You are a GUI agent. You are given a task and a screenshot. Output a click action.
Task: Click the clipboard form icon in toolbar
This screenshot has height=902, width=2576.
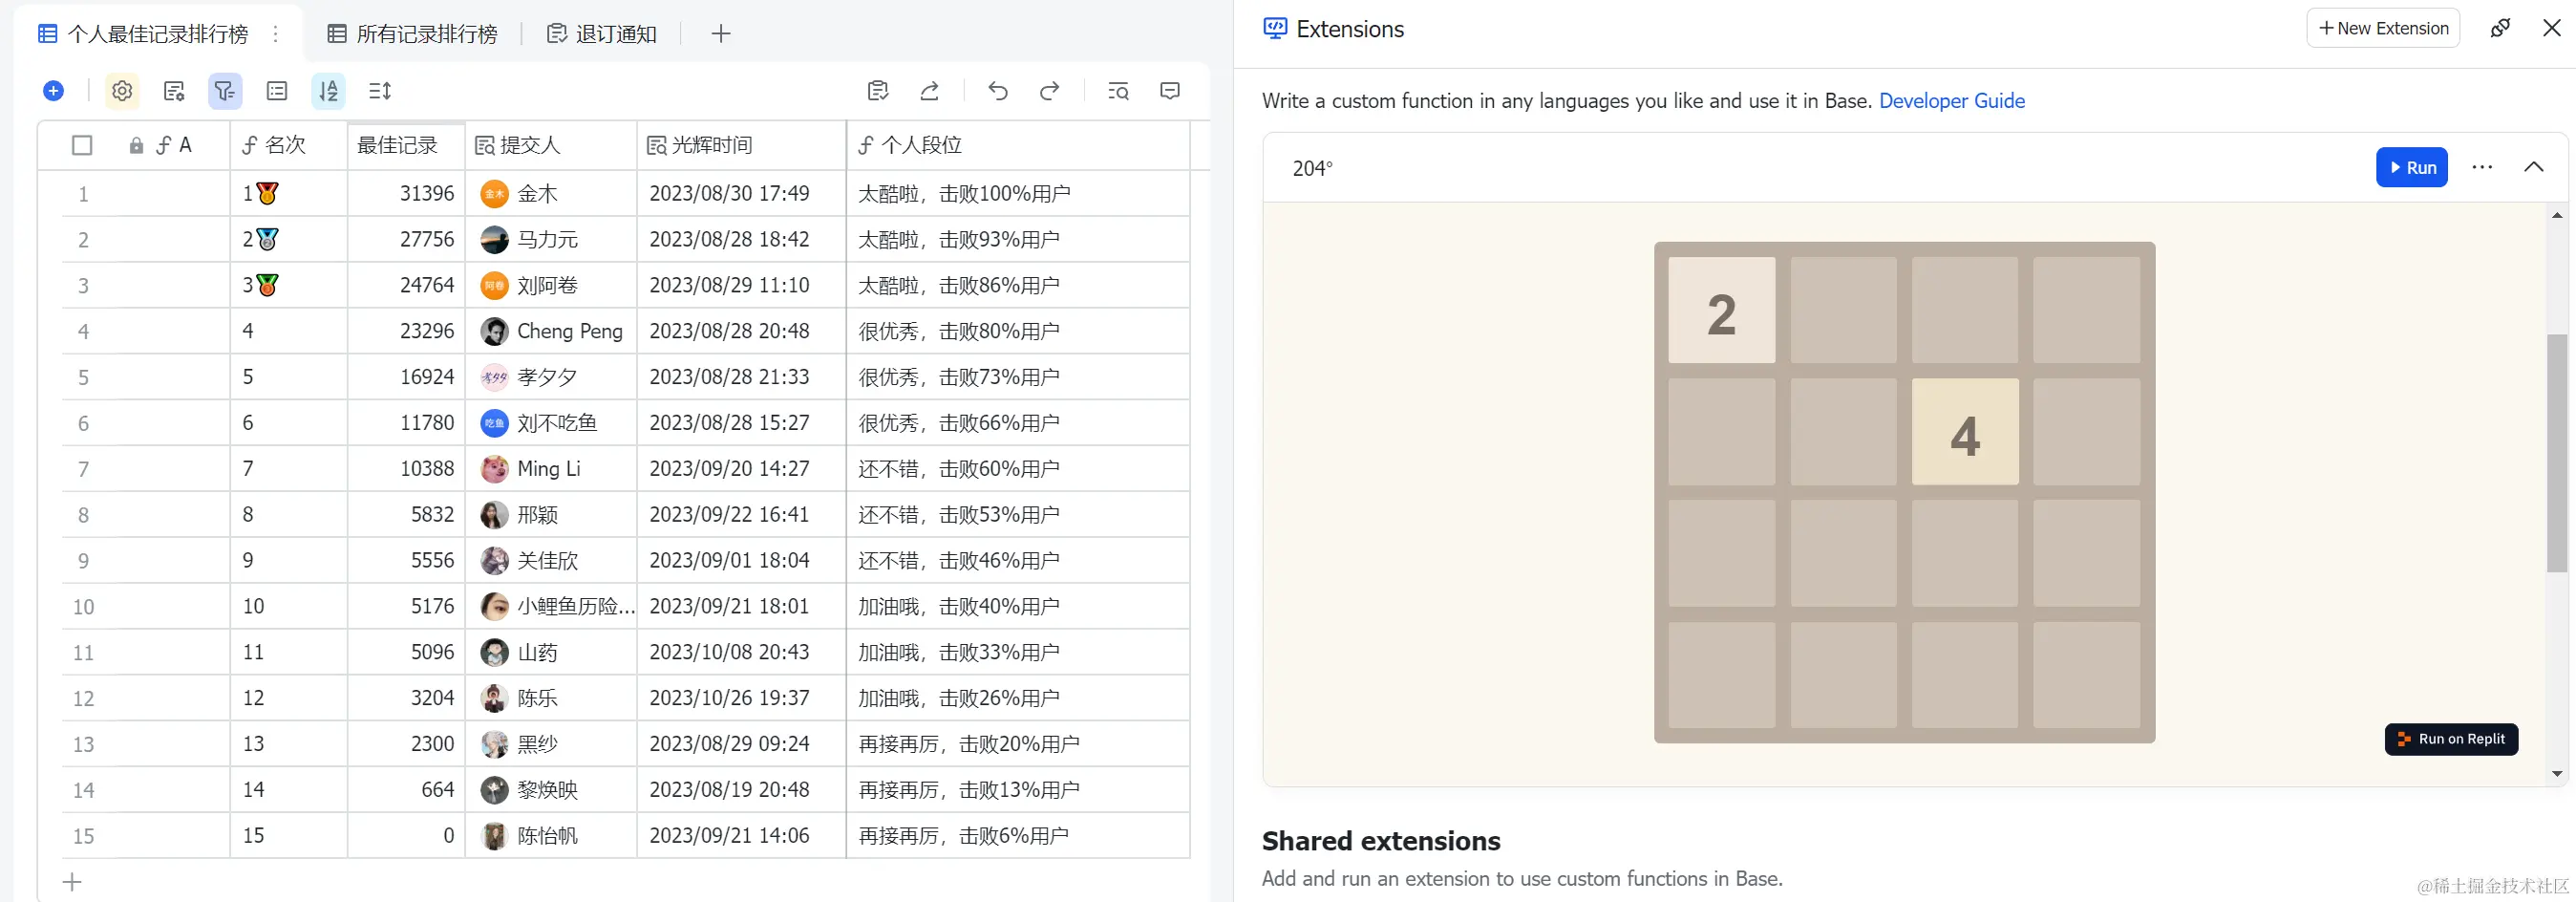click(878, 91)
